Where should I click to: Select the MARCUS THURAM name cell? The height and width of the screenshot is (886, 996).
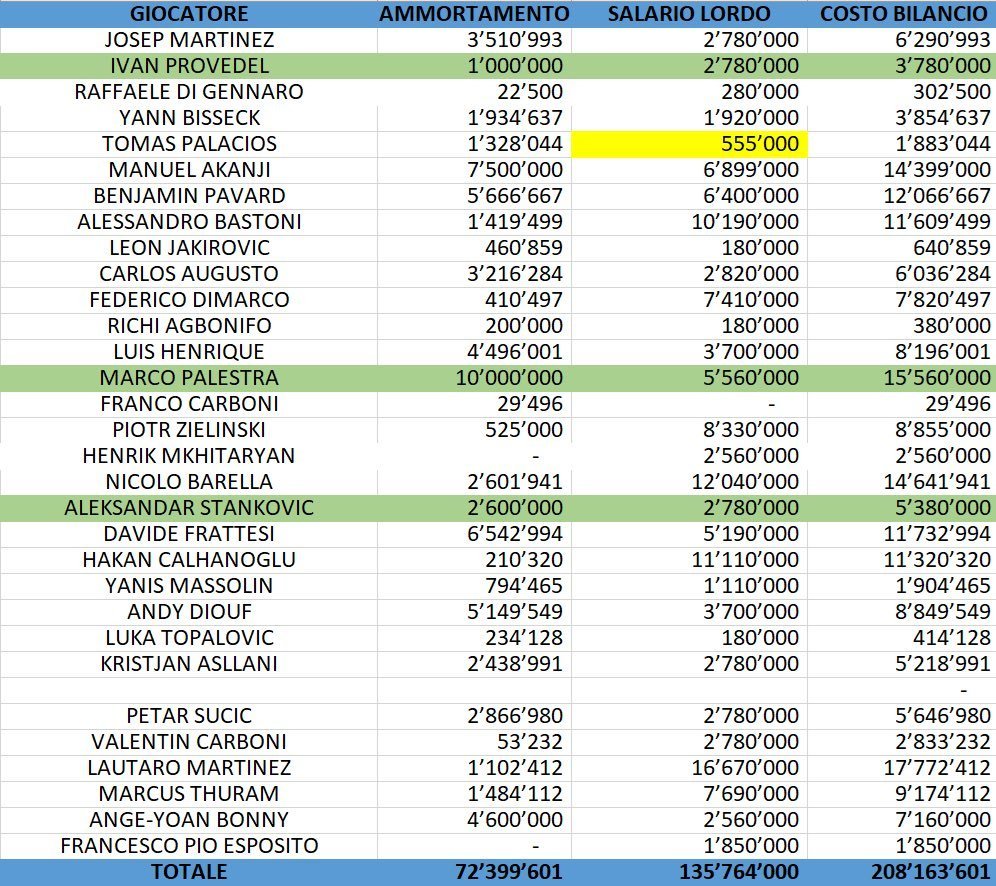click(189, 795)
